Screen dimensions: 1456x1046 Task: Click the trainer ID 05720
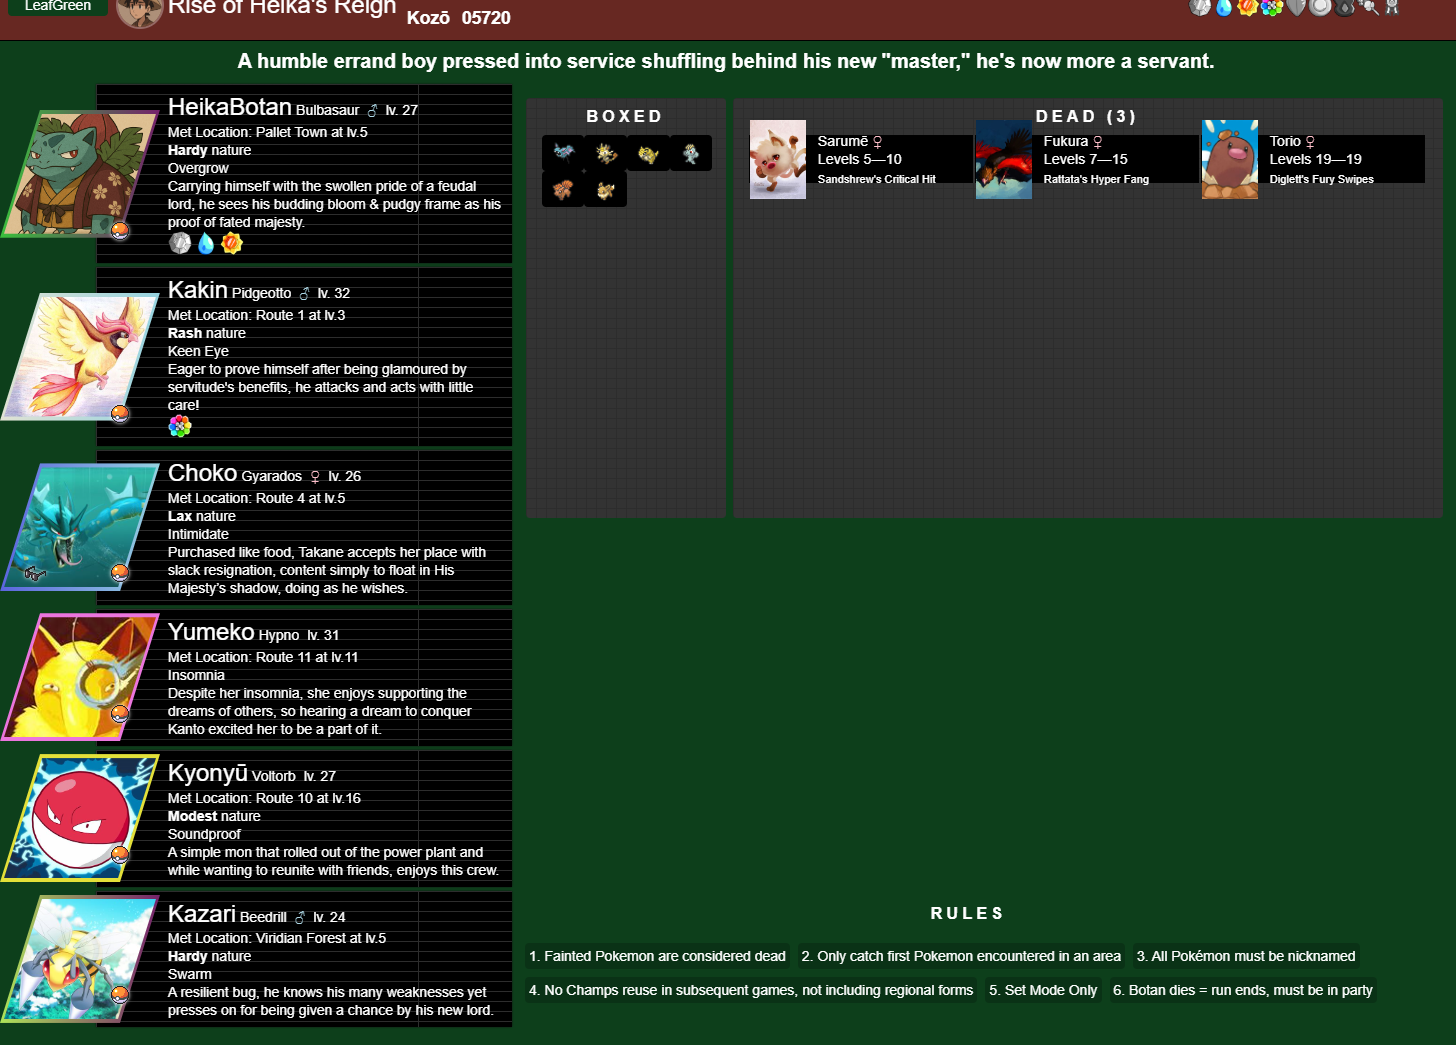pos(486,18)
